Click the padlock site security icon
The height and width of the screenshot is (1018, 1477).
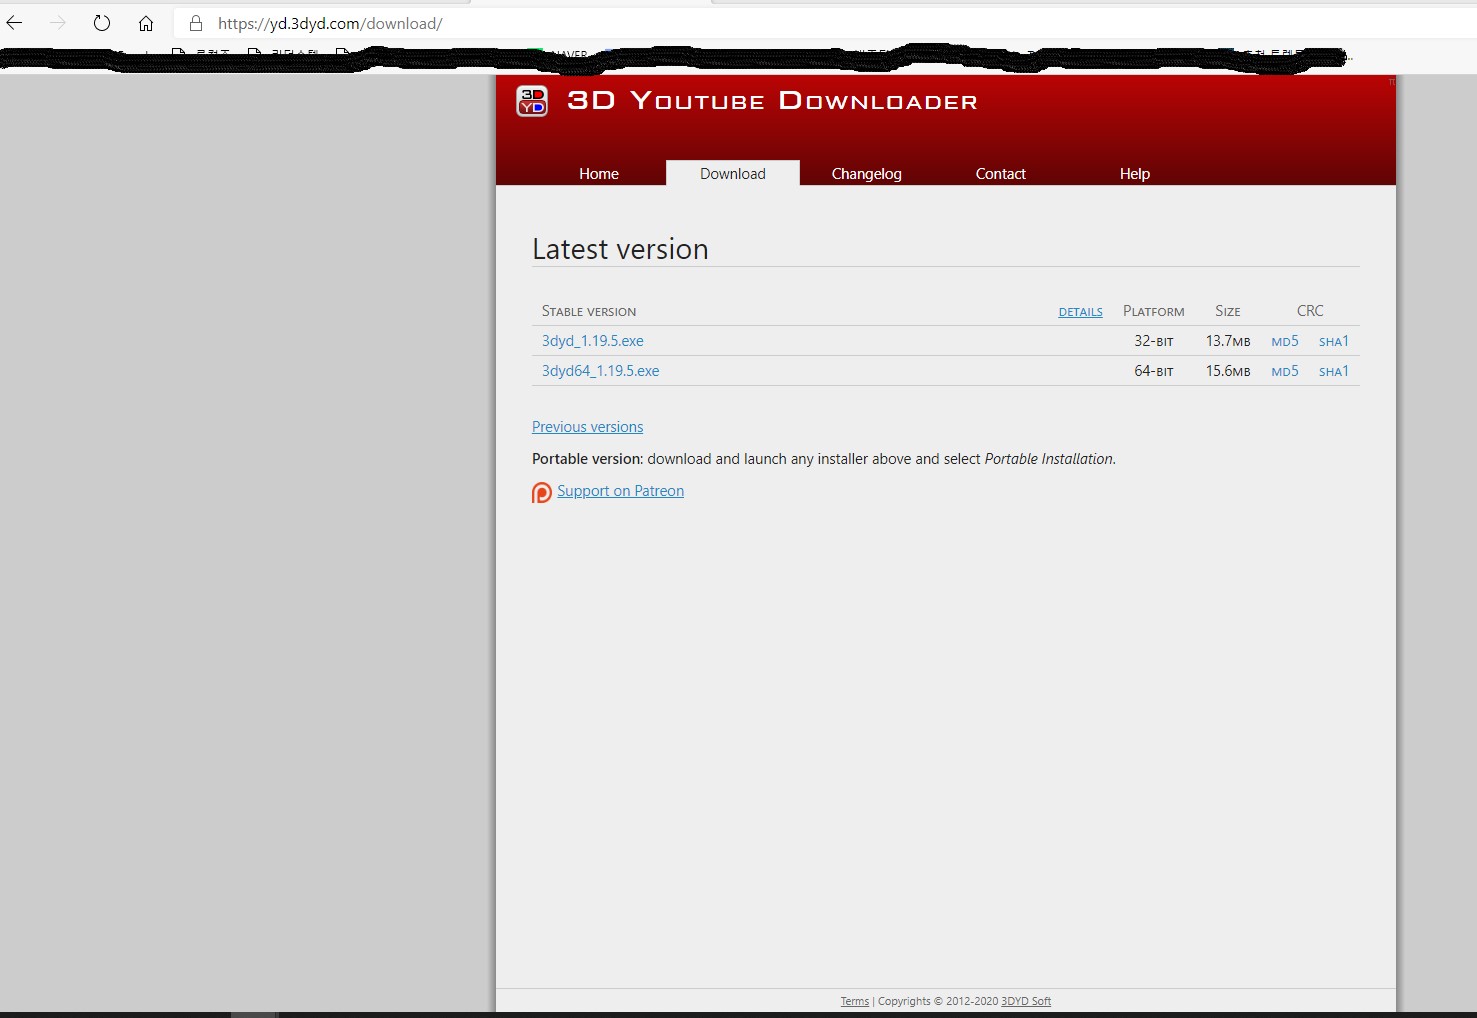[x=196, y=23]
